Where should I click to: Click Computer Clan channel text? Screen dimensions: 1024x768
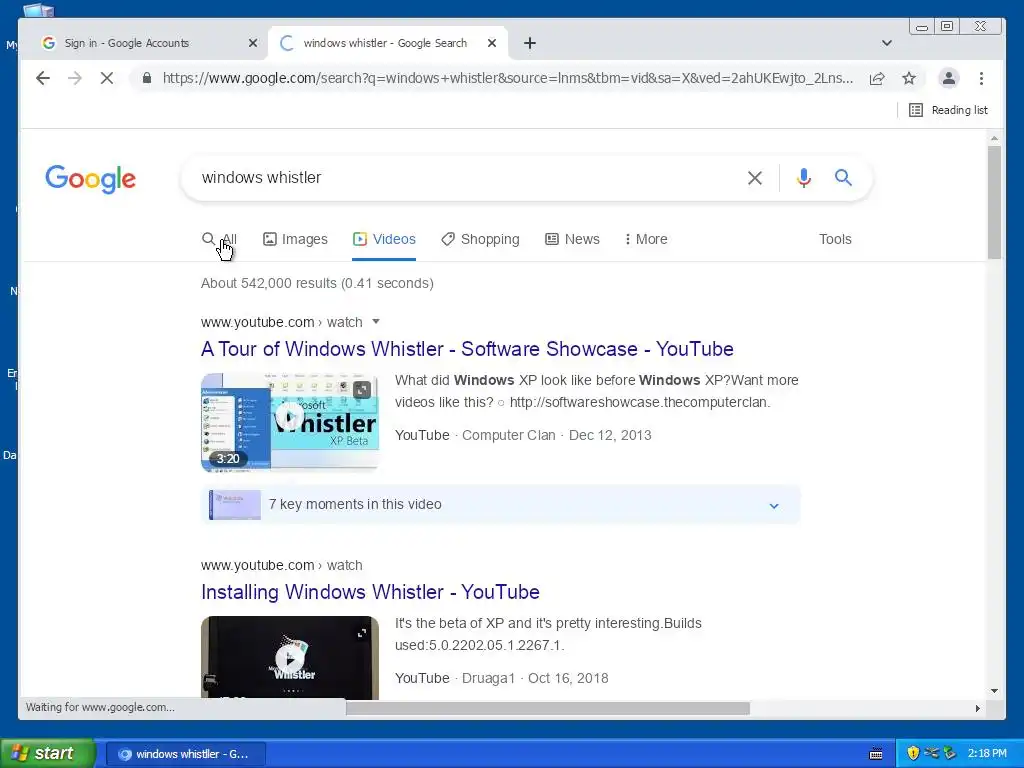pyautogui.click(x=509, y=435)
